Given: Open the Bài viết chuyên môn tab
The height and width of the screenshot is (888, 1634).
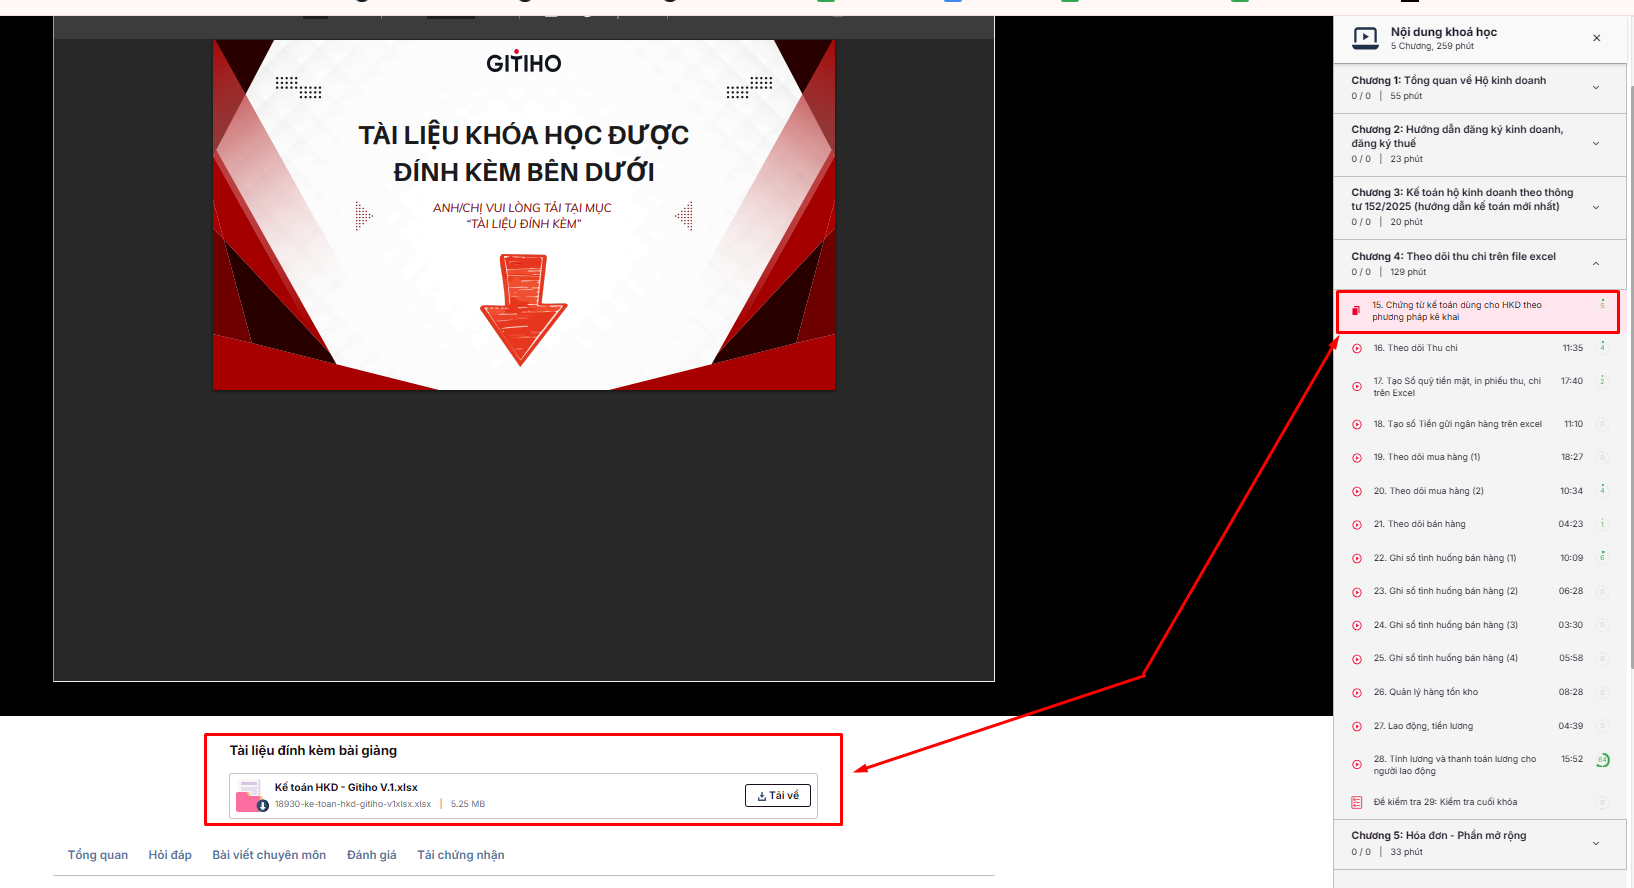Looking at the screenshot, I should 269,855.
